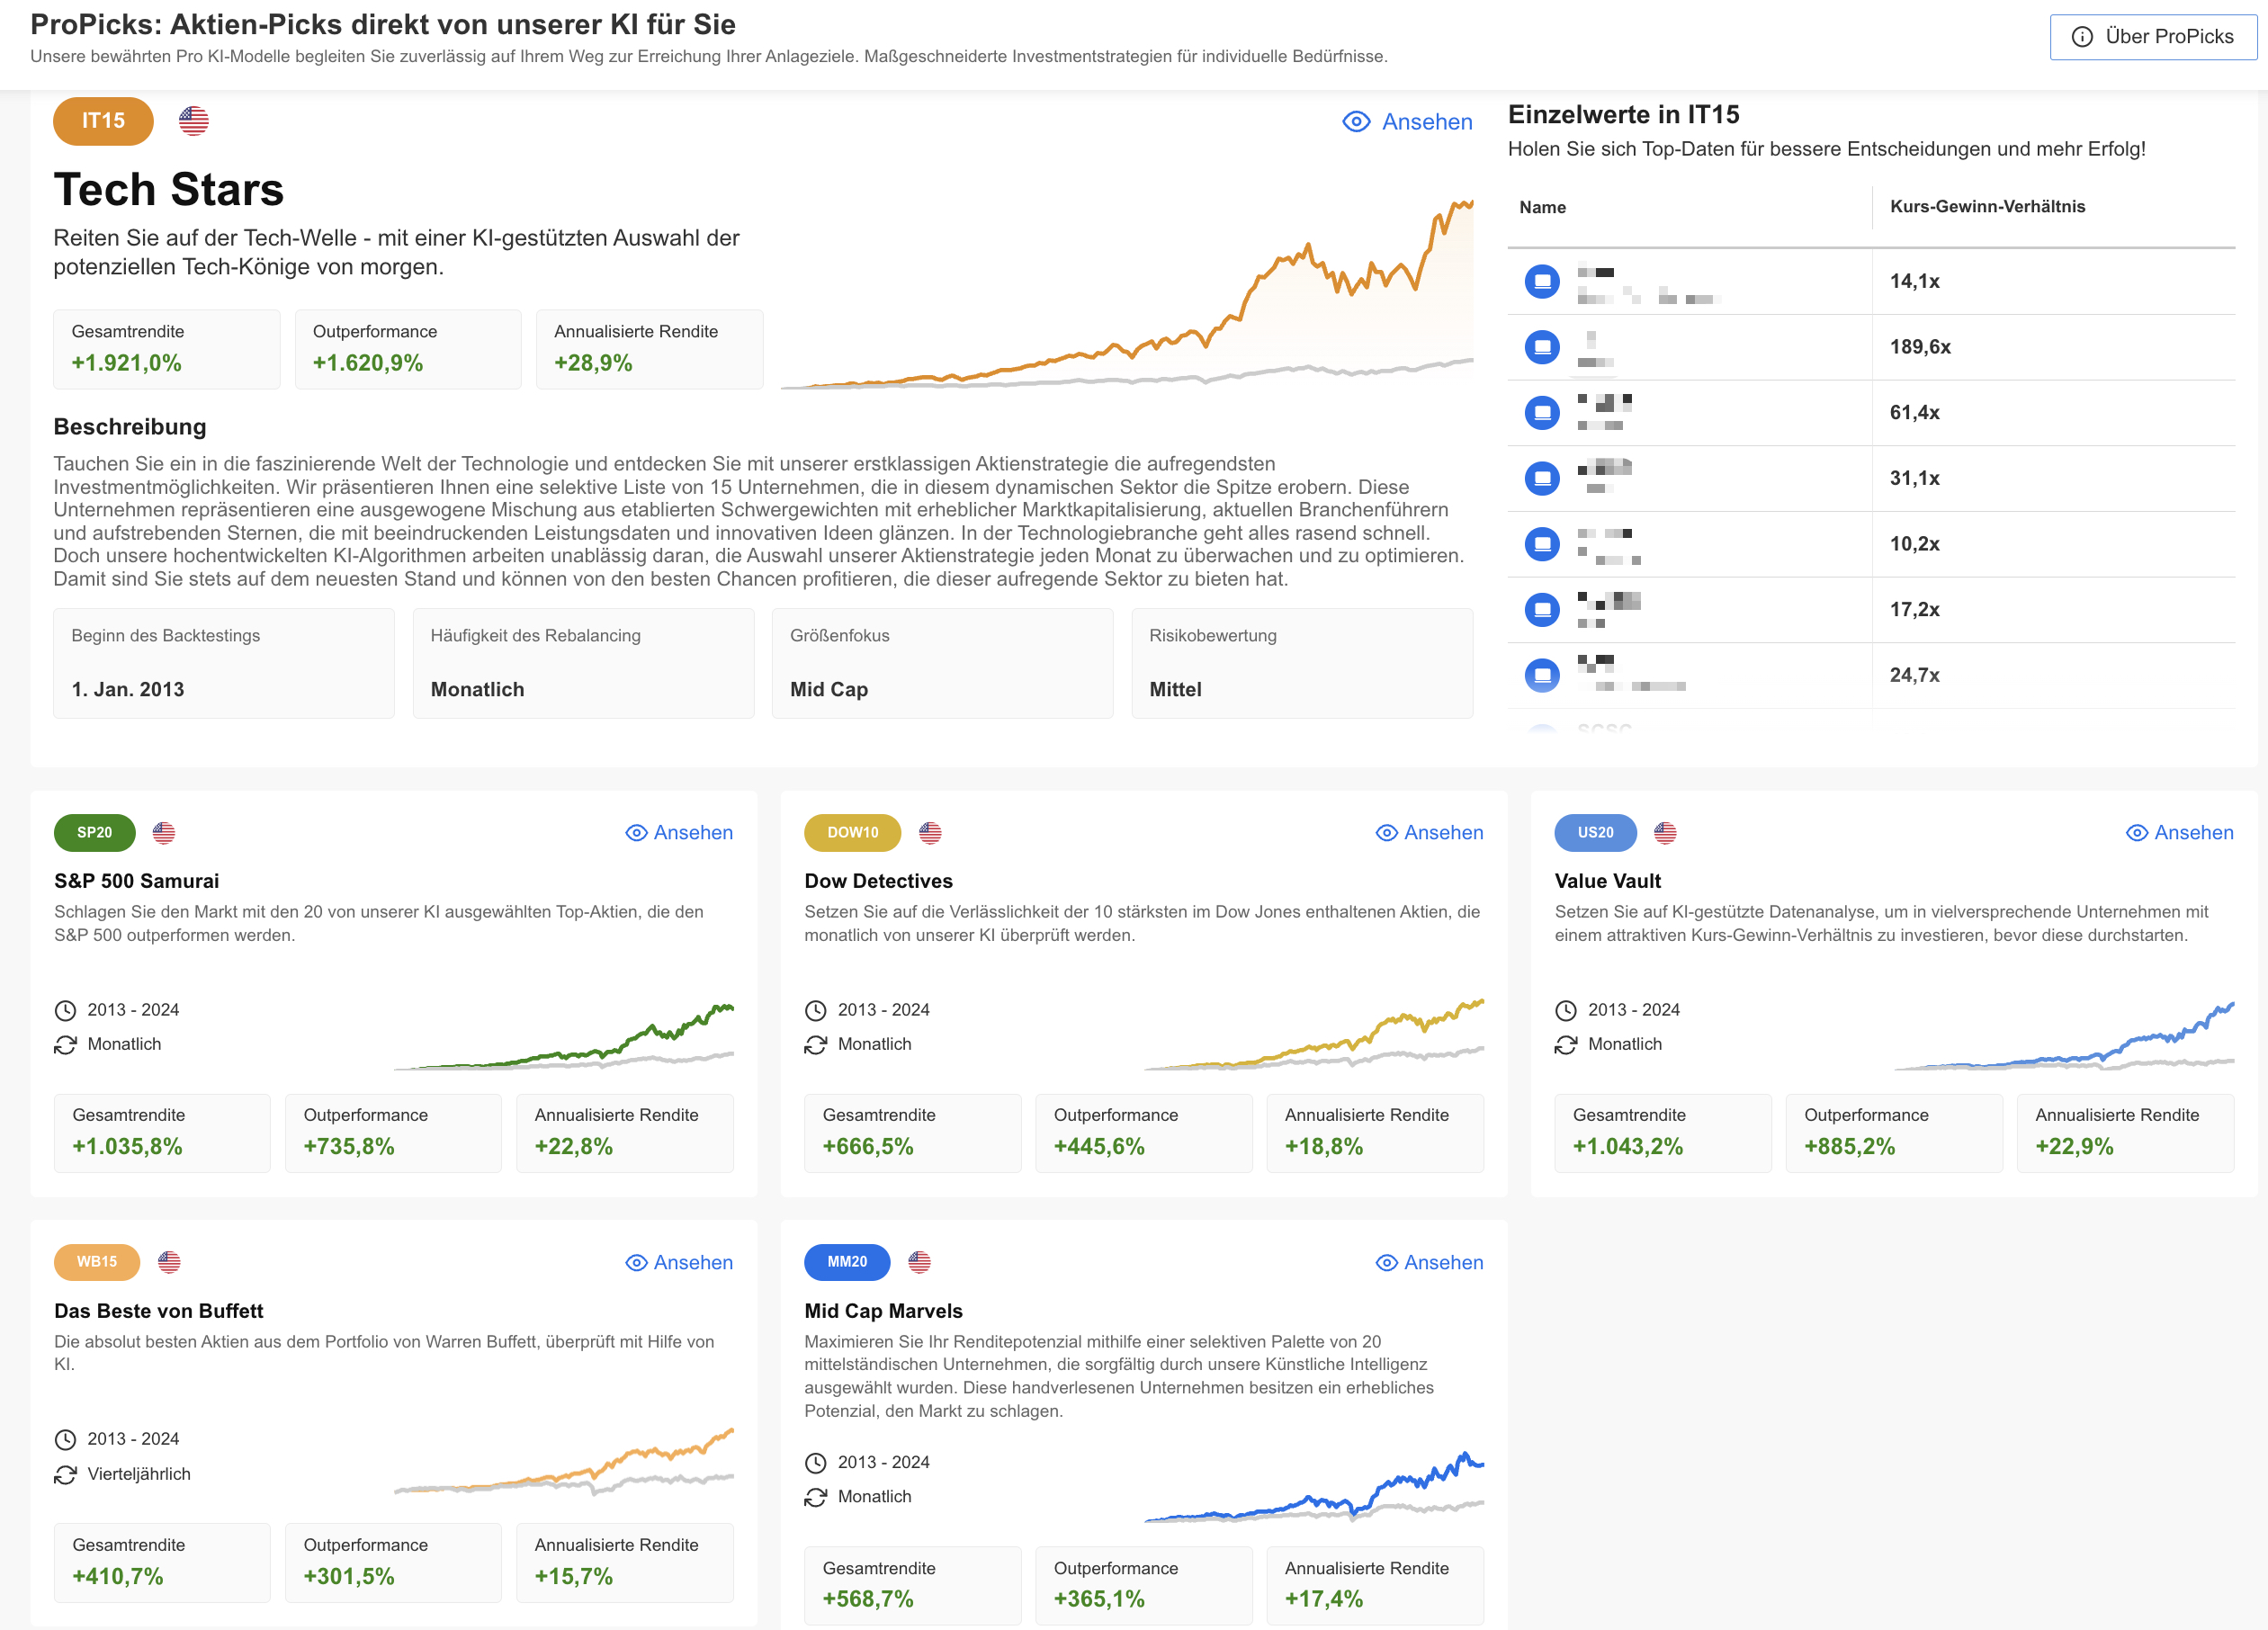The height and width of the screenshot is (1630, 2268).
Task: Click the SP20 badge
Action: 95,832
